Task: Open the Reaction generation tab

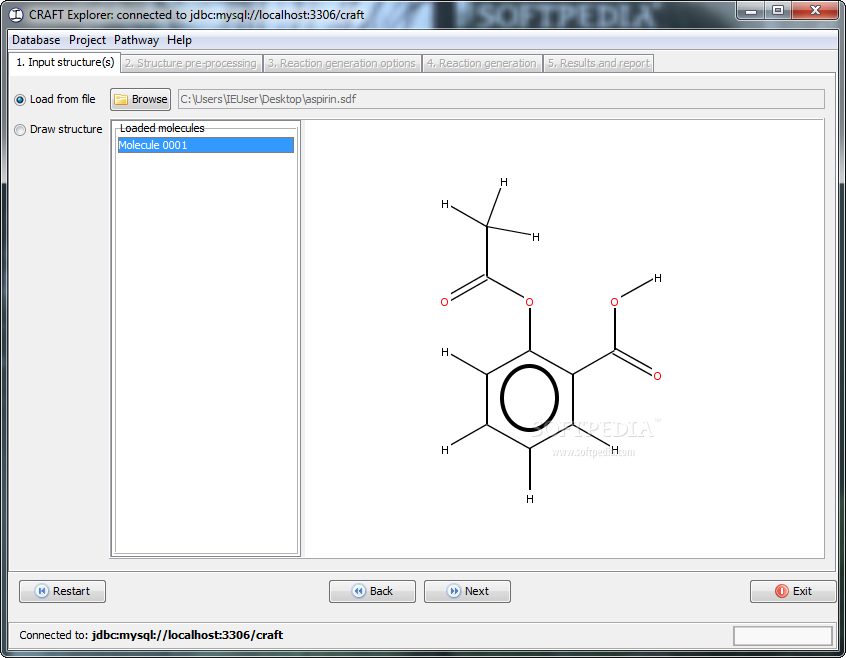Action: pos(482,63)
